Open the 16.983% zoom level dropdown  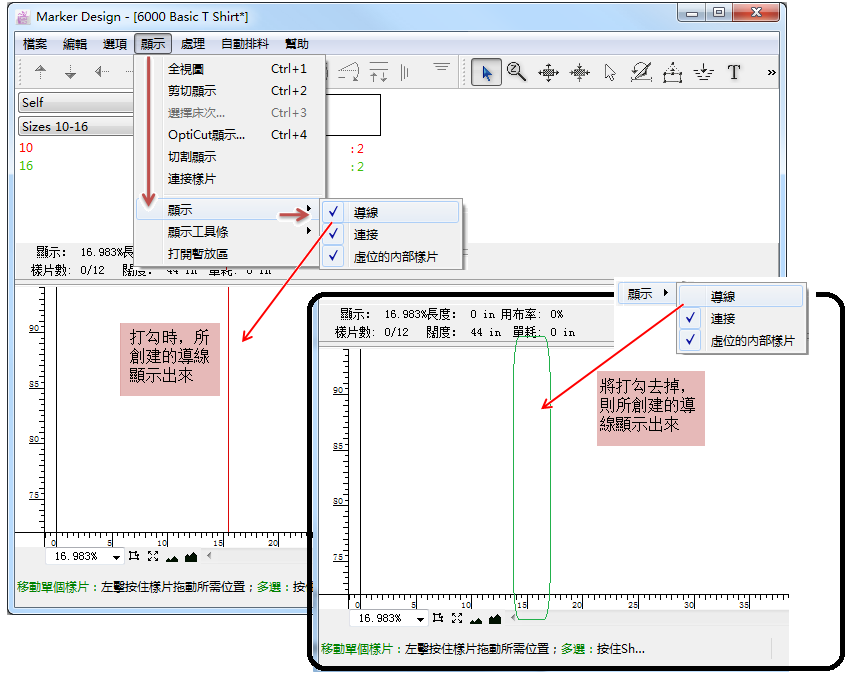click(x=117, y=557)
